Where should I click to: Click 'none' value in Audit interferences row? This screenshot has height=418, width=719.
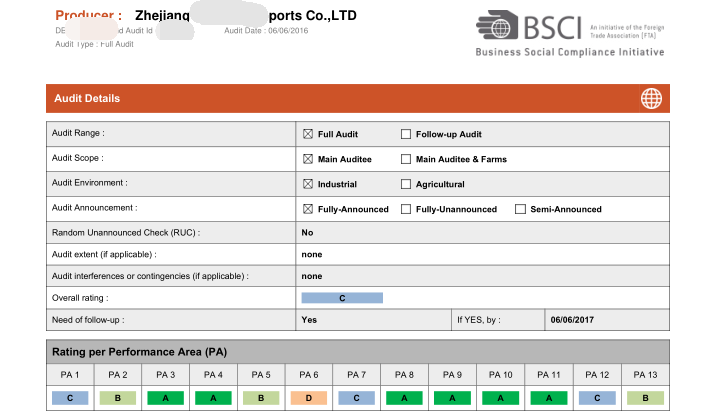[312, 276]
